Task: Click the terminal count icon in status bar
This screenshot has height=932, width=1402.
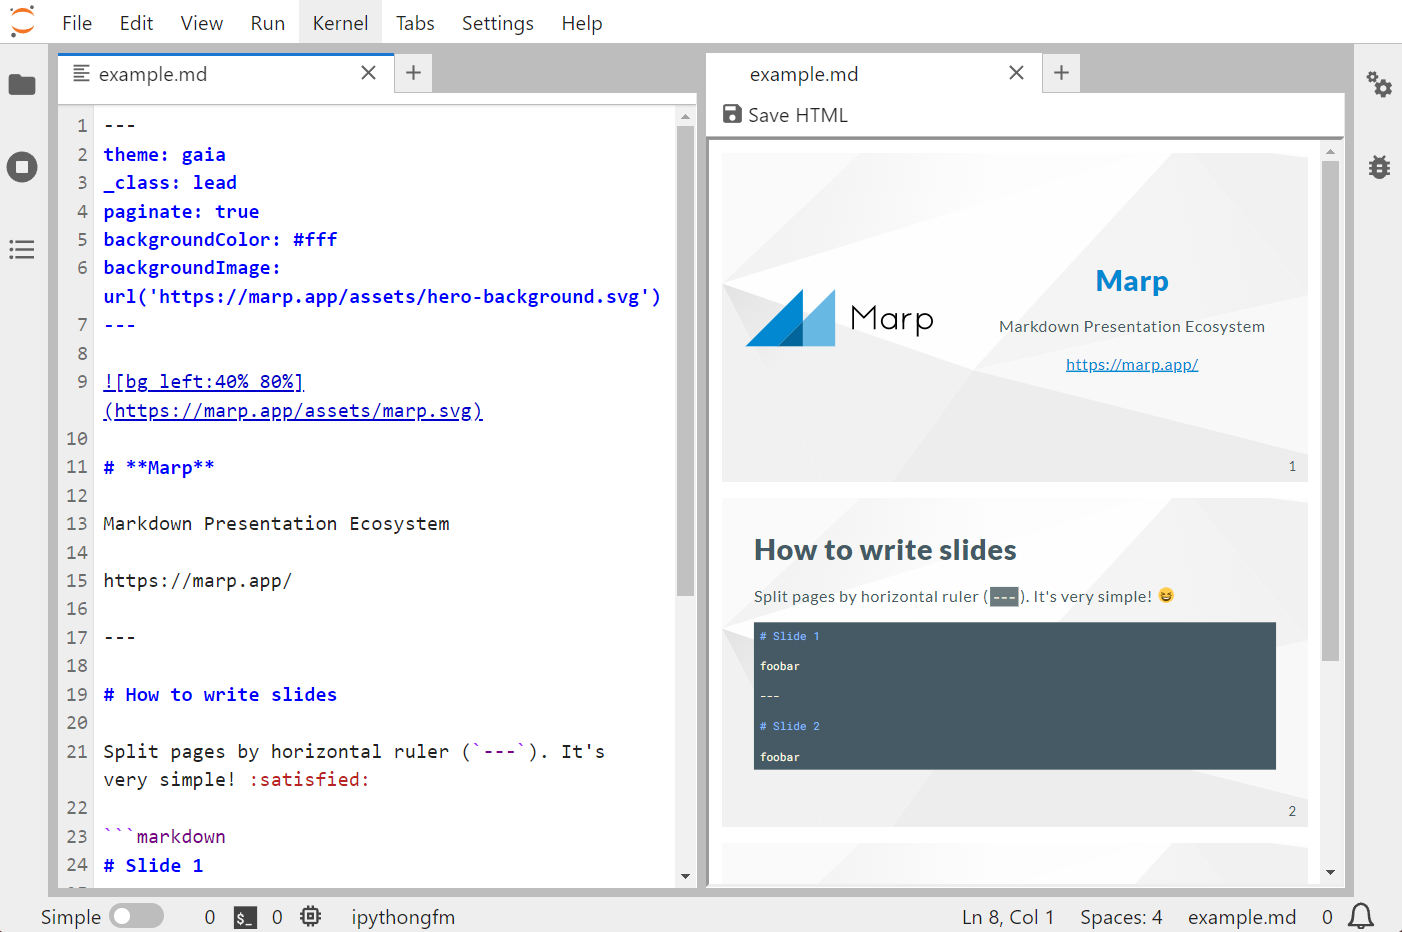Action: coord(245,917)
